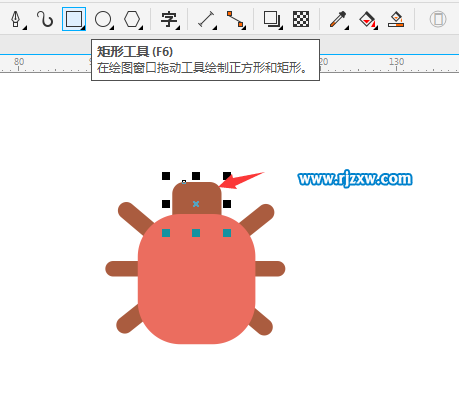Click the www.rjzxw.com watermark link
459x410 pixels.
click(355, 179)
